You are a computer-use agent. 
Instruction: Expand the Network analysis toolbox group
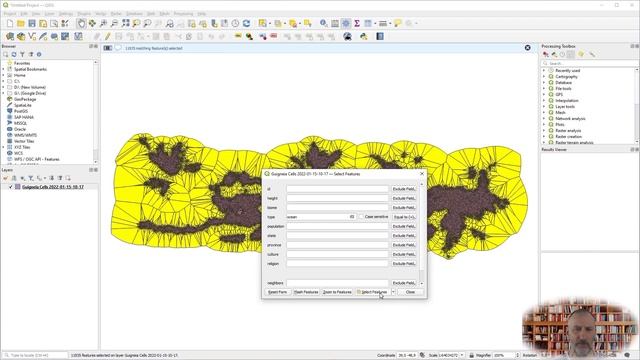tap(544, 118)
